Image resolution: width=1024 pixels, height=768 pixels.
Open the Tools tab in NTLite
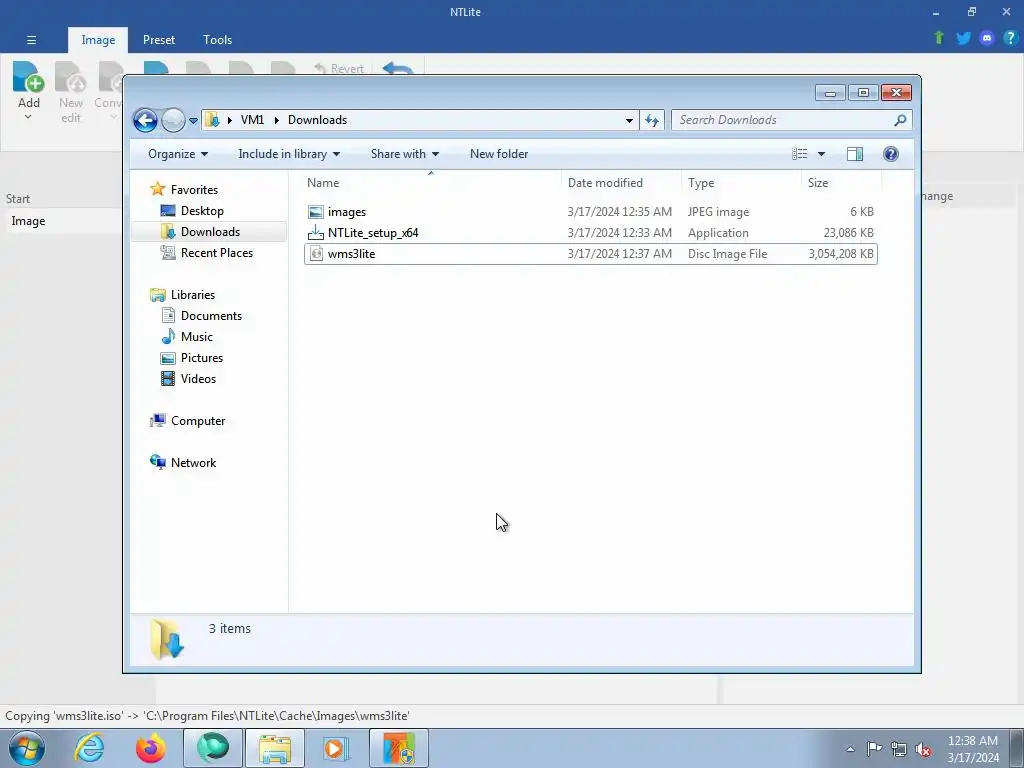point(217,40)
